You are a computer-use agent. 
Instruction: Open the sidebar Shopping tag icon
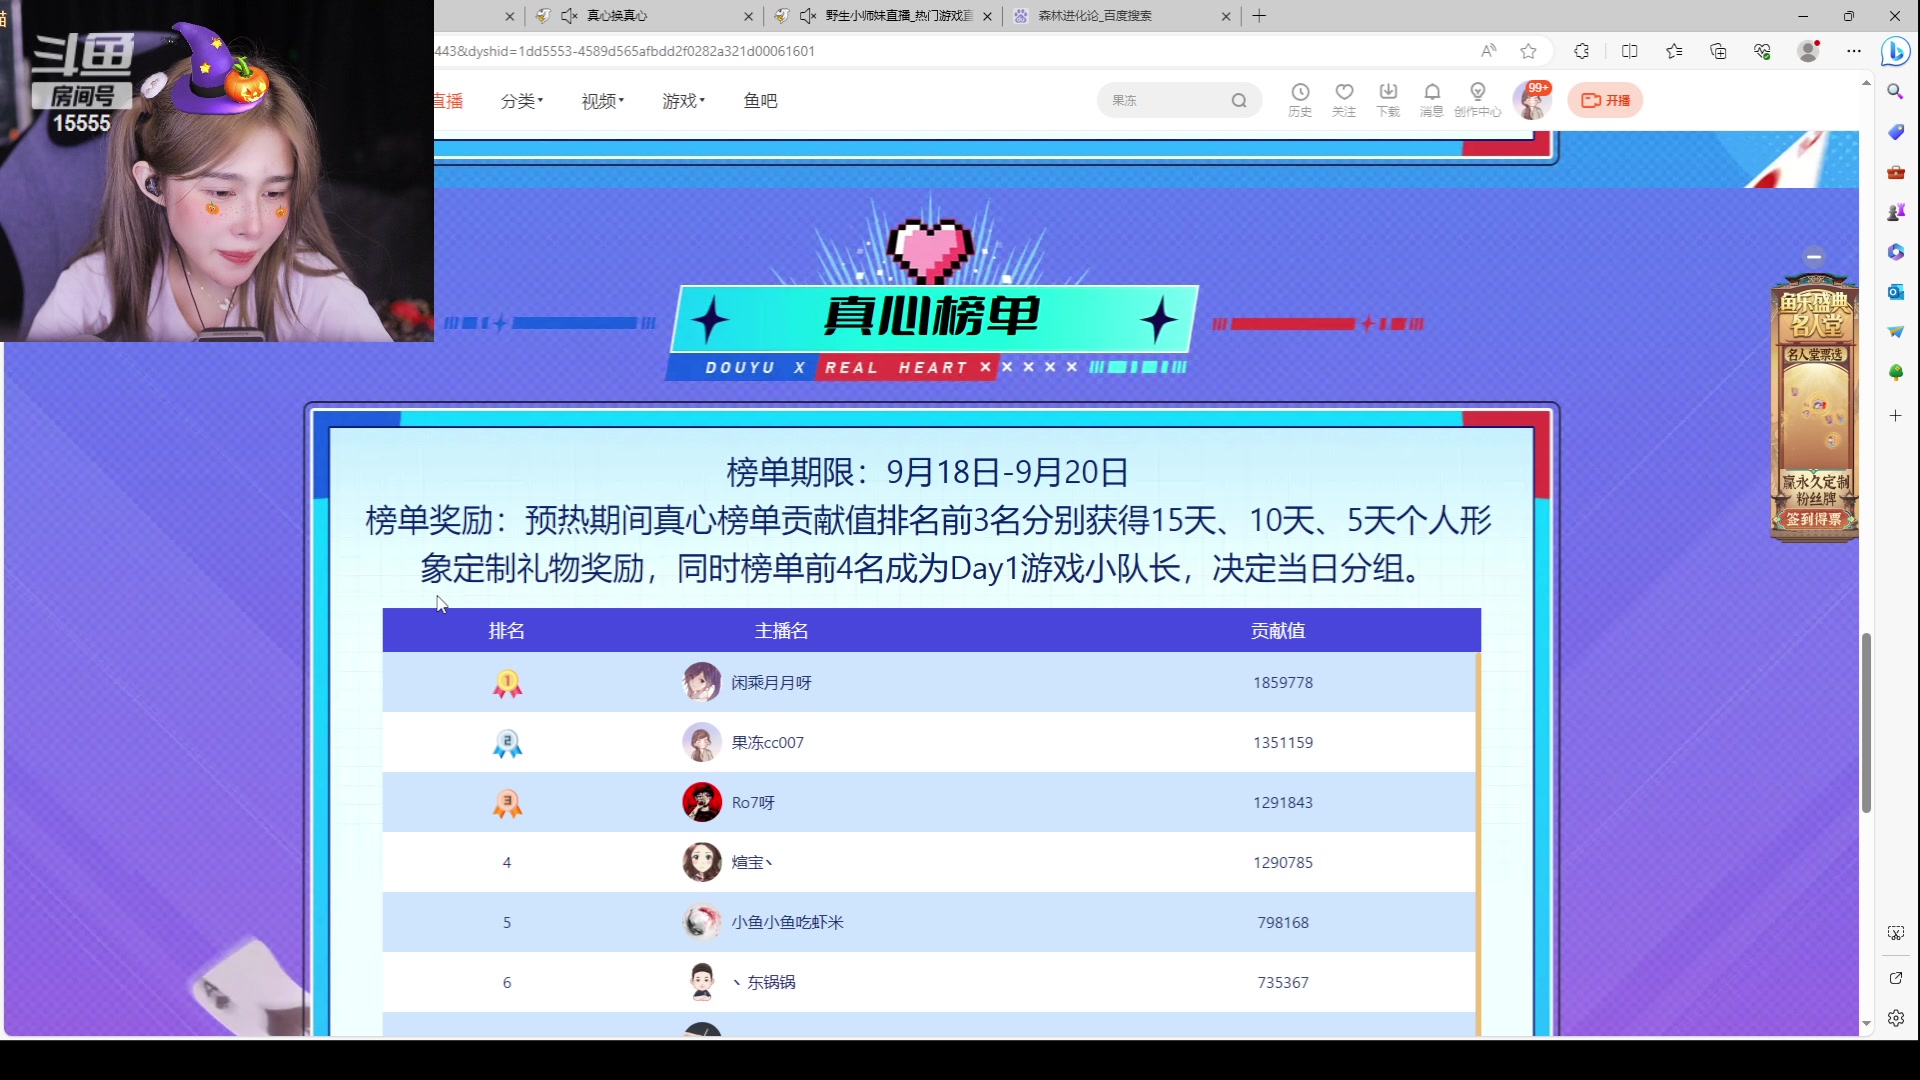1895,132
